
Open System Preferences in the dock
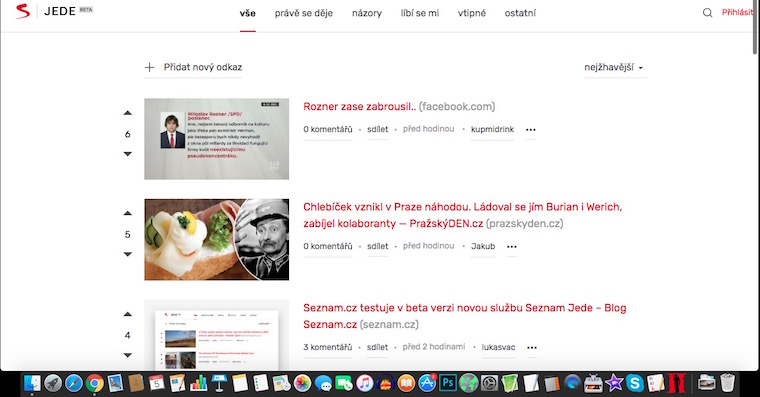click(489, 383)
